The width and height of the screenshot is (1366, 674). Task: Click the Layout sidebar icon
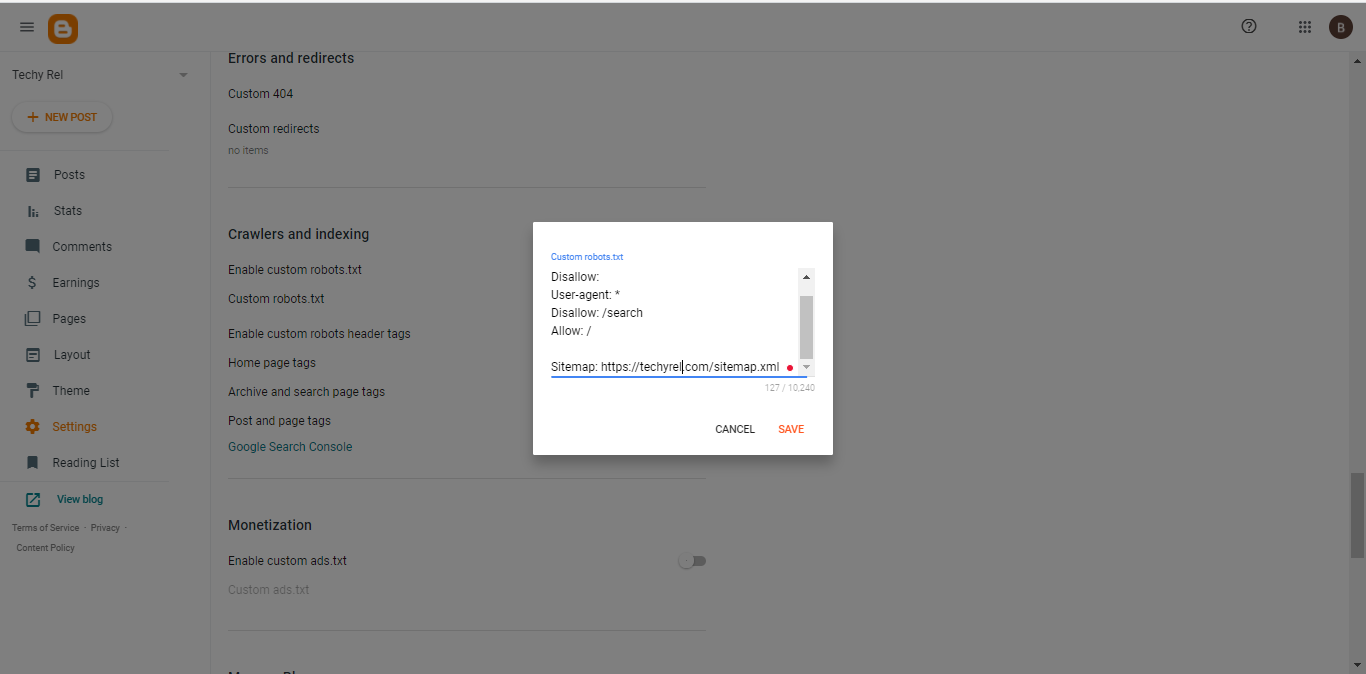[x=33, y=355]
